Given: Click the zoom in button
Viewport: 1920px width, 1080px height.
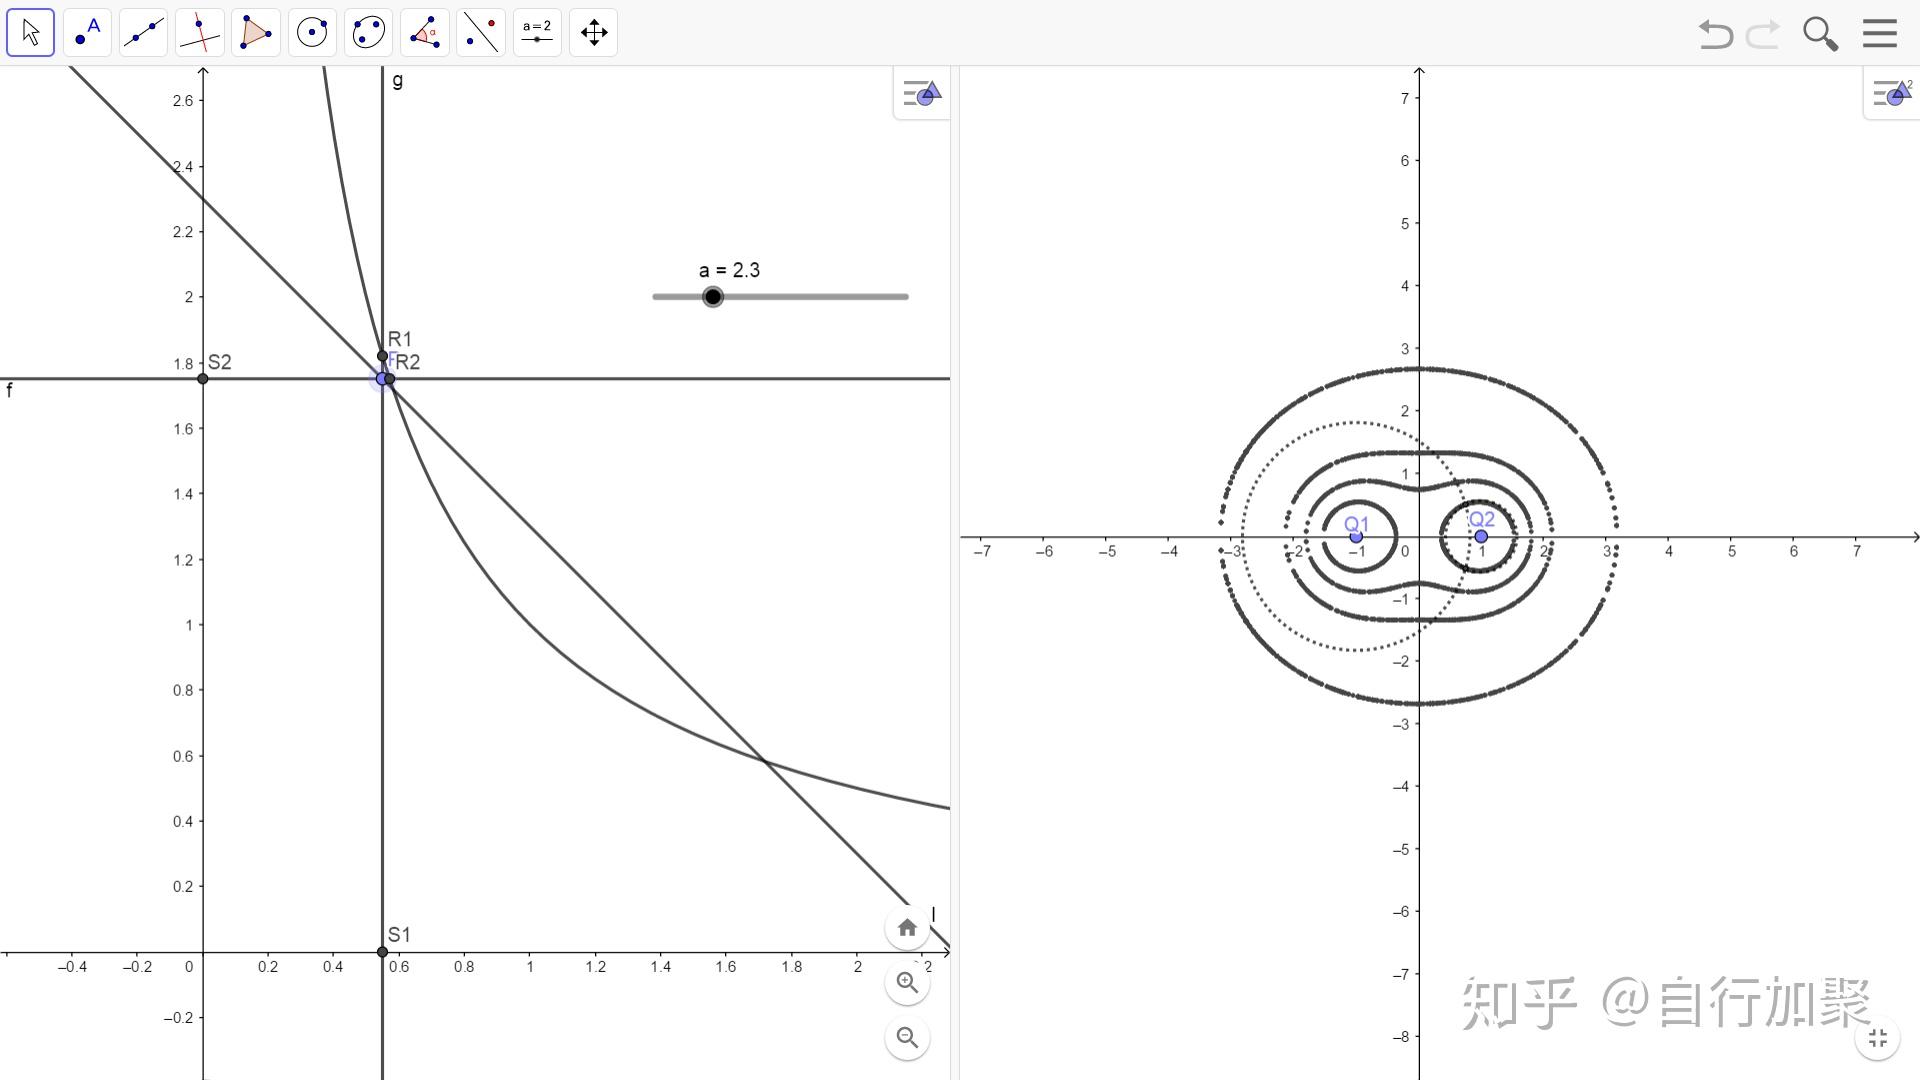Looking at the screenshot, I should (907, 983).
